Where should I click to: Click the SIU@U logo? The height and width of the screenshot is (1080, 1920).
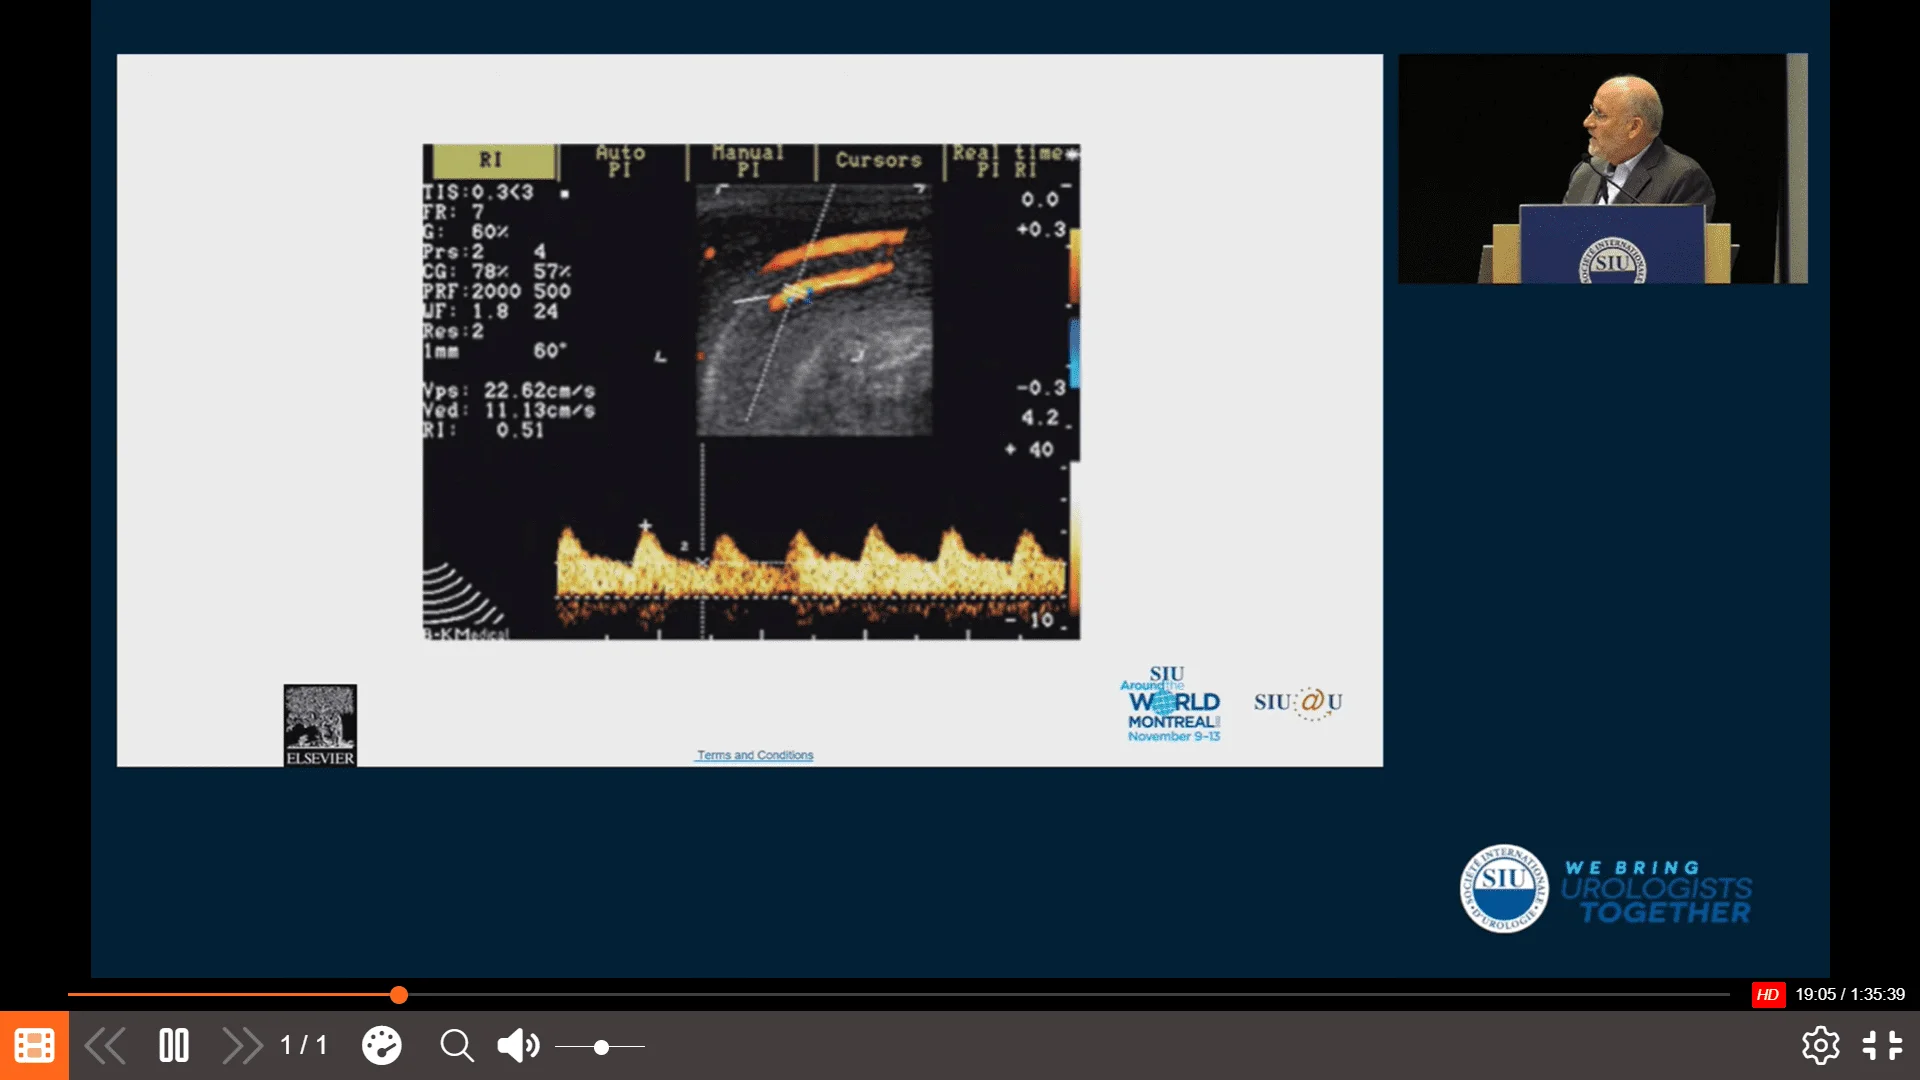[1298, 703]
